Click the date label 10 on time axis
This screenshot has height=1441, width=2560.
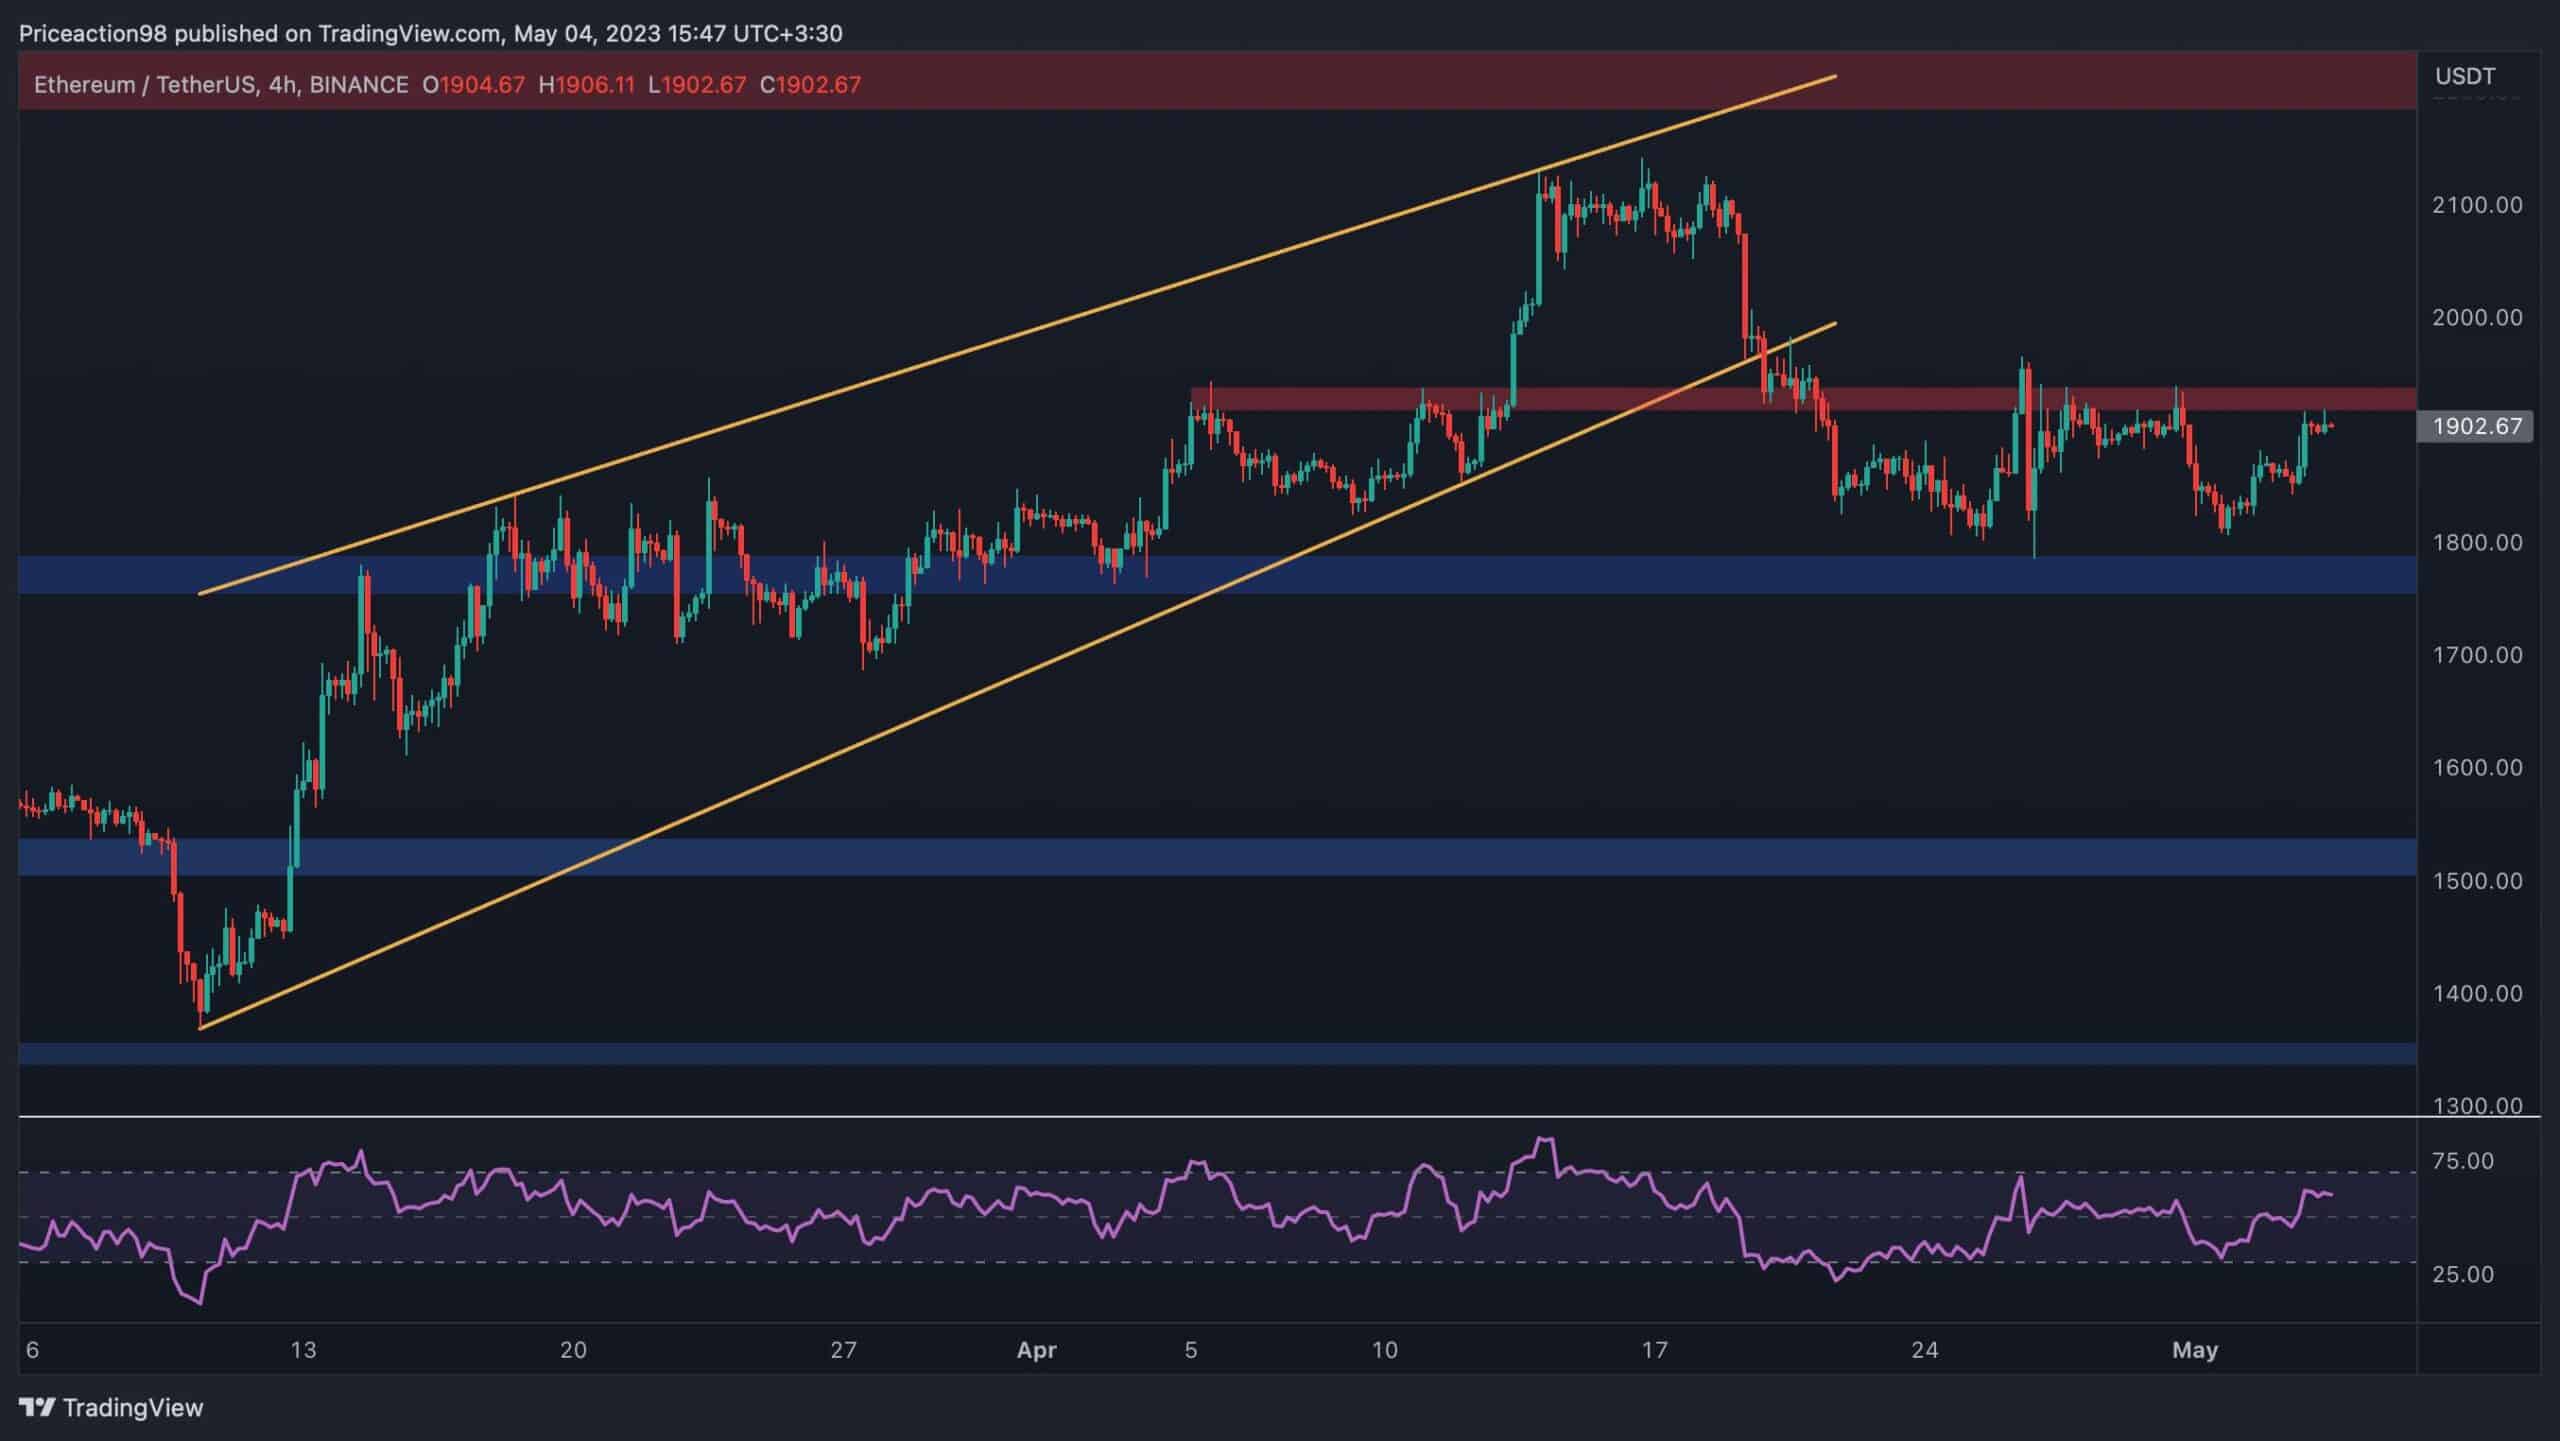[x=1384, y=1350]
